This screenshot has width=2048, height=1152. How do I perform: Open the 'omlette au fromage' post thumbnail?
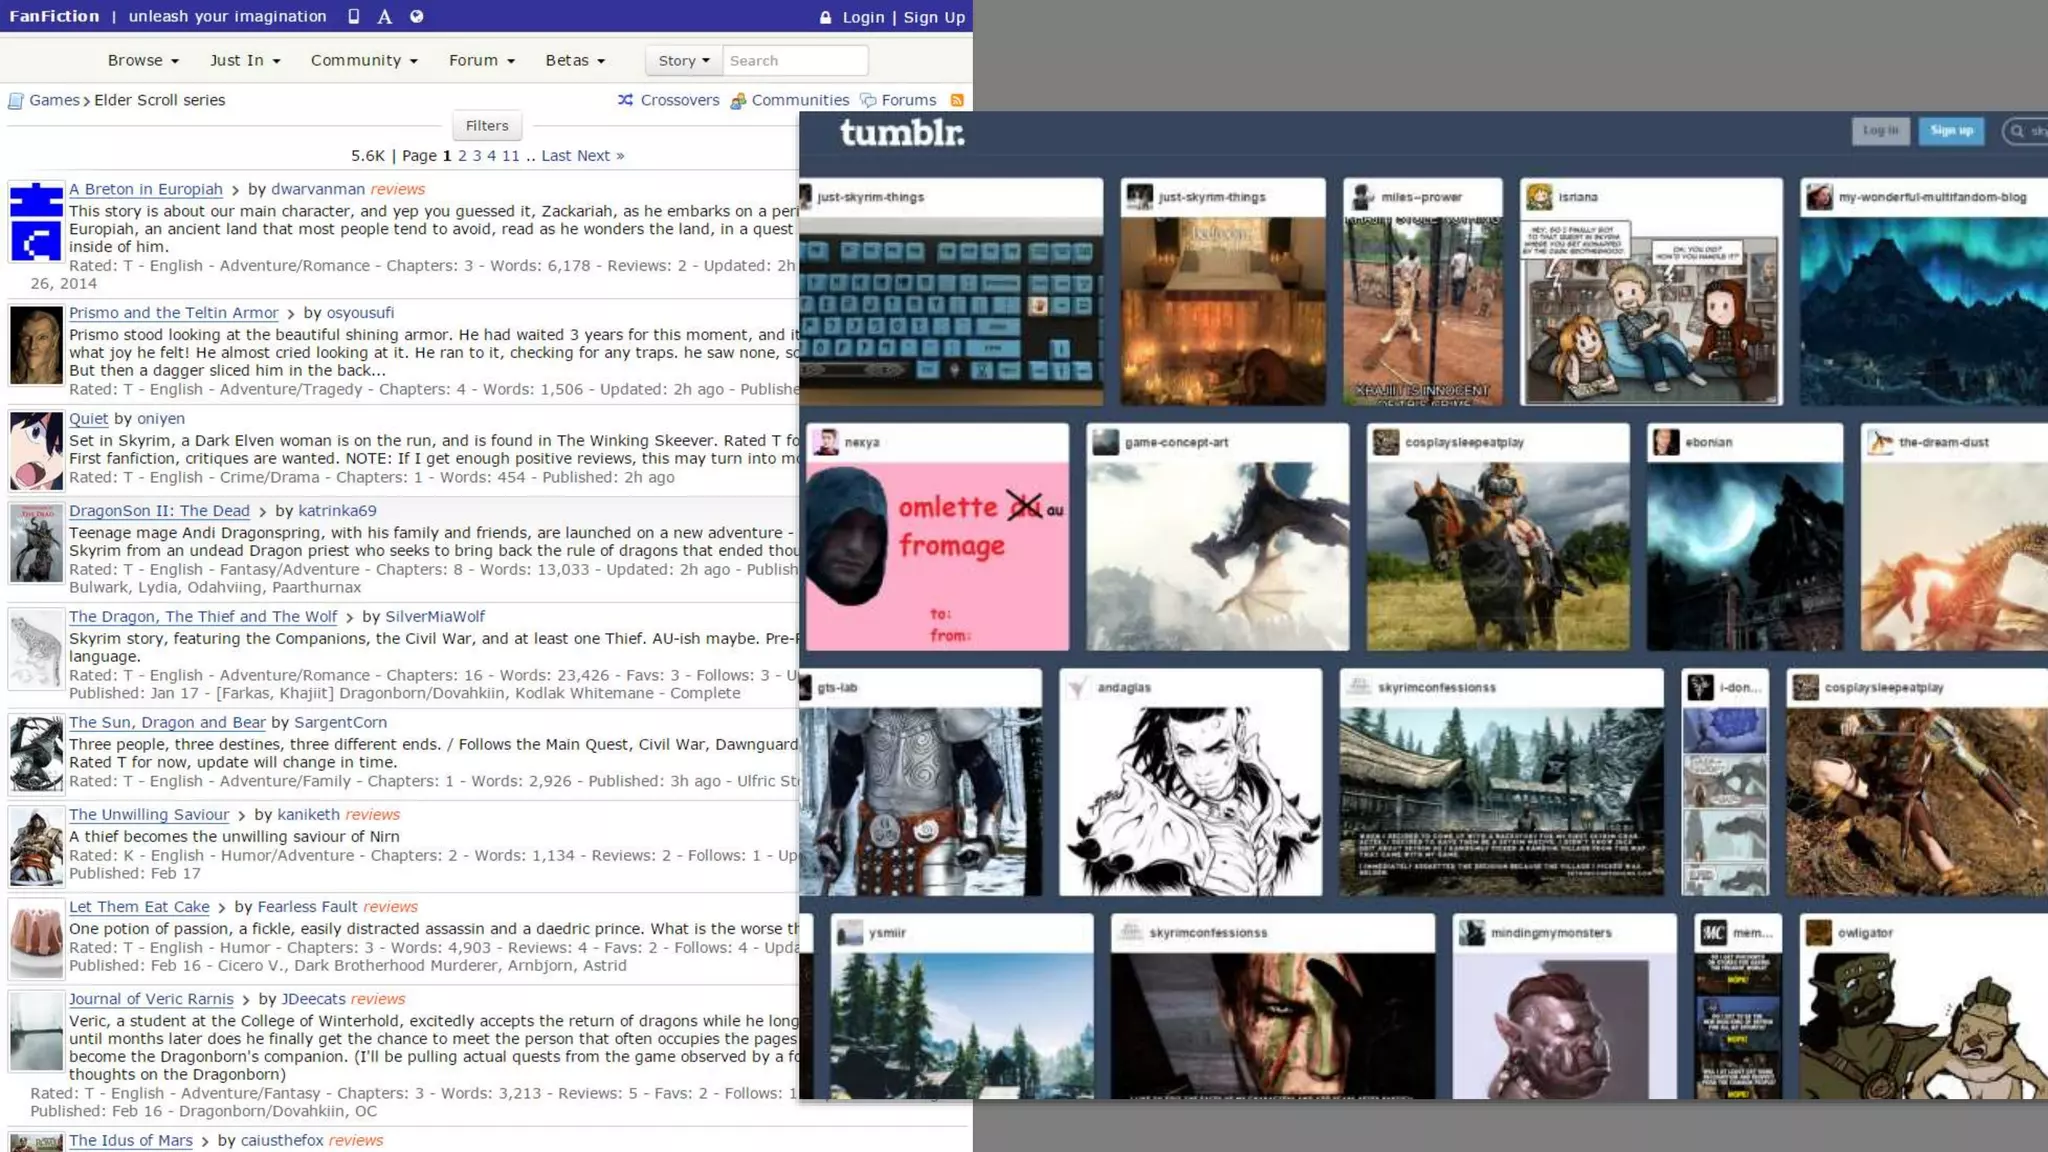(937, 555)
